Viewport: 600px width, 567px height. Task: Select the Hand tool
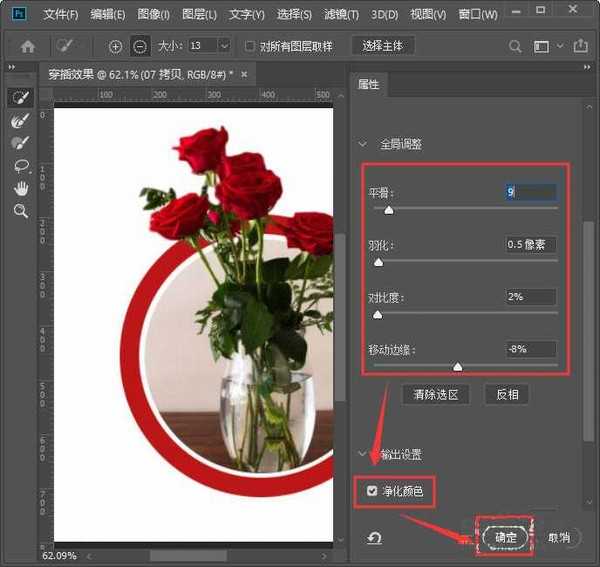[19, 188]
